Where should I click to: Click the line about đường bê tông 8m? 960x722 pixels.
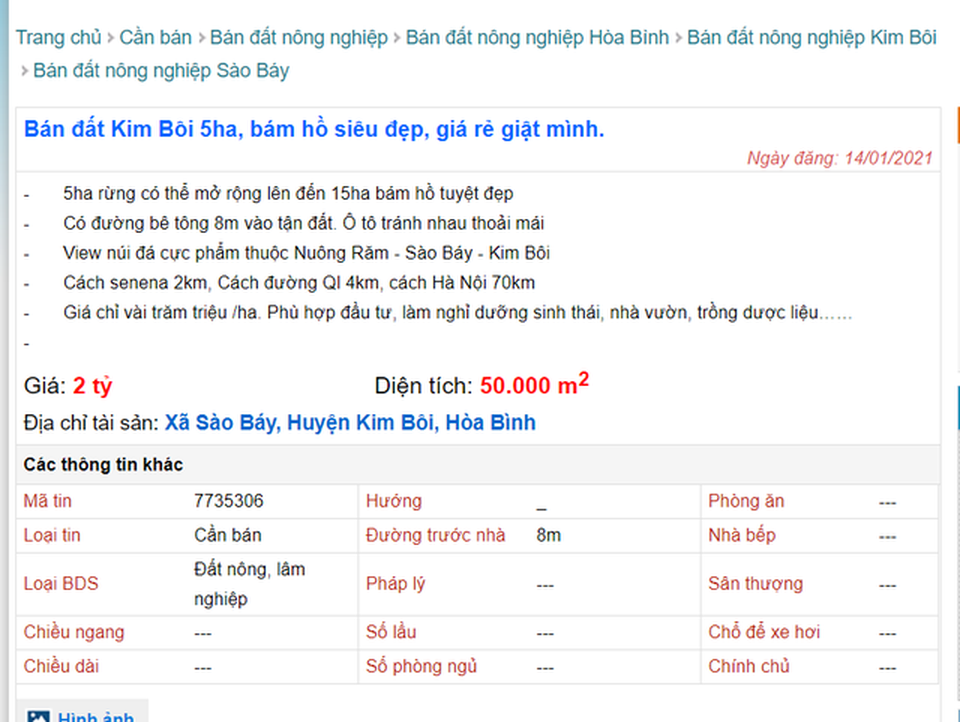click(303, 223)
